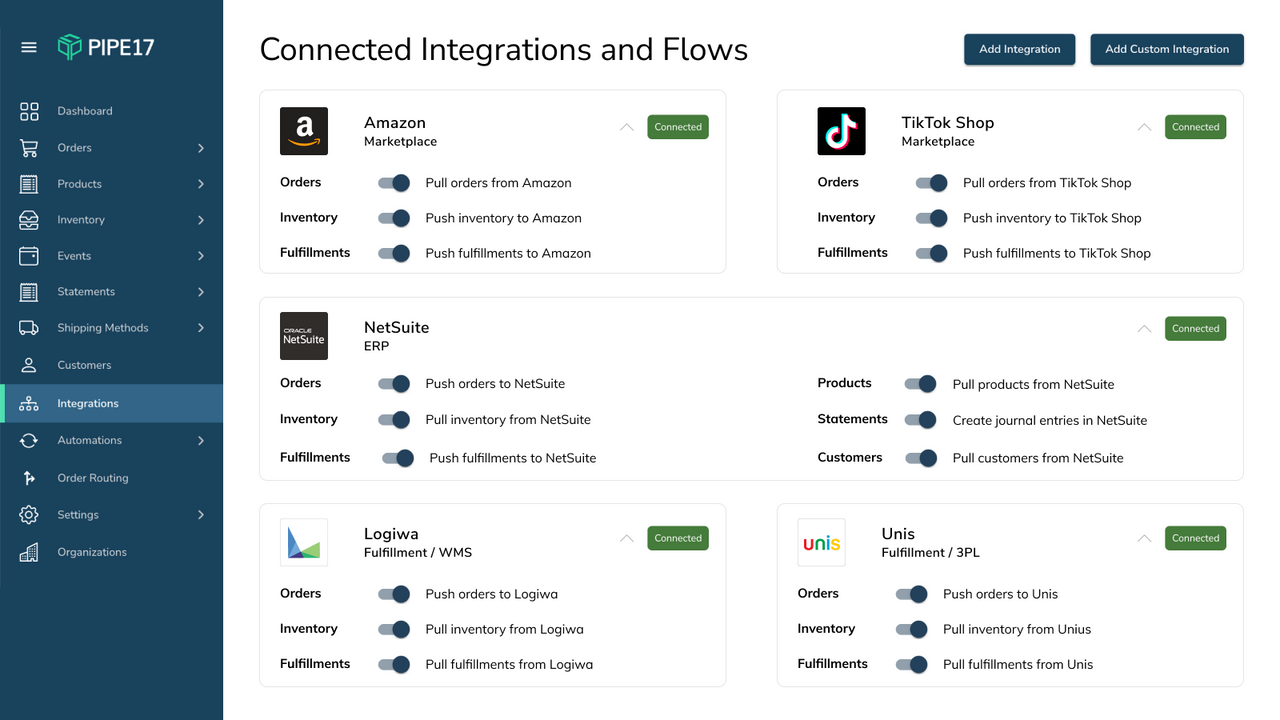Toggle Pull inventory from Unius
The width and height of the screenshot is (1280, 720).
tap(912, 629)
